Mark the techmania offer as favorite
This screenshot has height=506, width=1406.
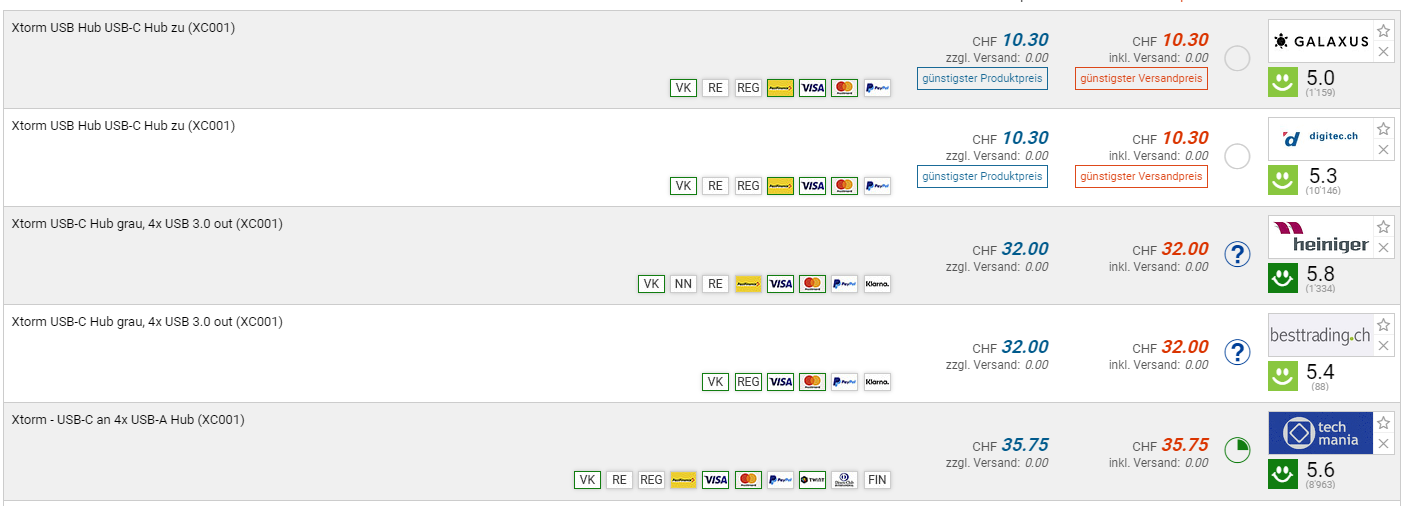(x=1384, y=423)
